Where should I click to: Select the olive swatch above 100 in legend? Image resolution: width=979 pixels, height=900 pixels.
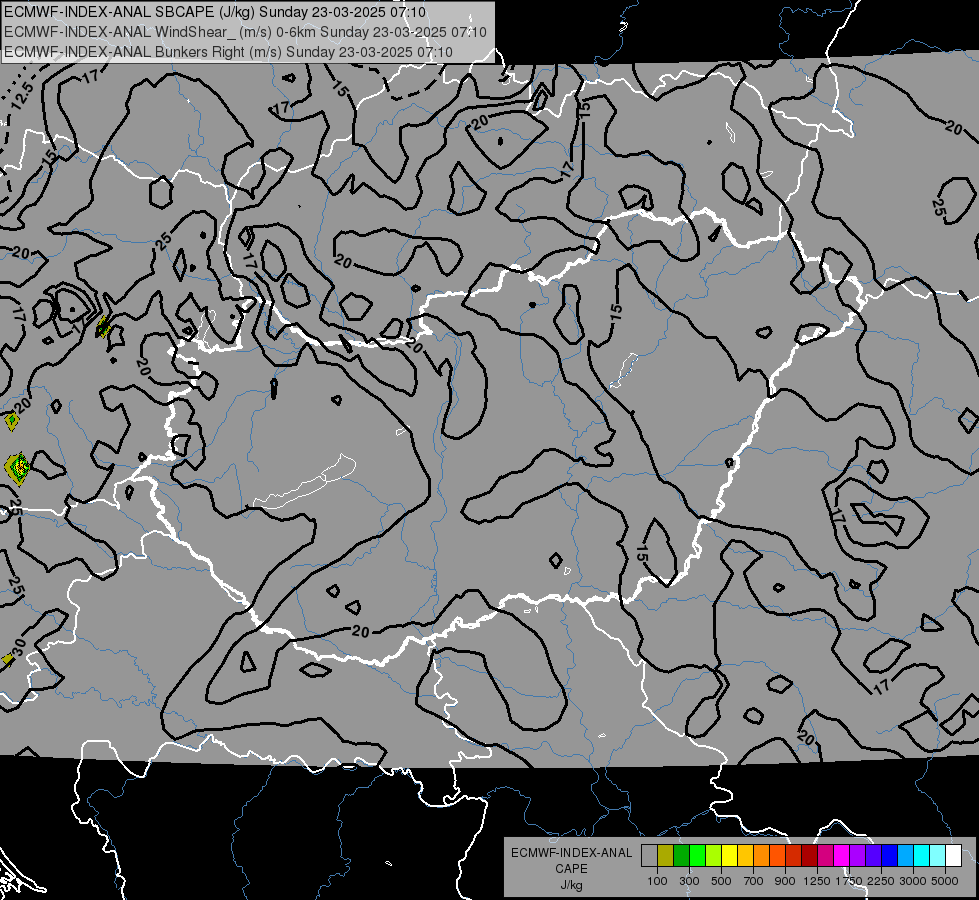pyautogui.click(x=666, y=856)
